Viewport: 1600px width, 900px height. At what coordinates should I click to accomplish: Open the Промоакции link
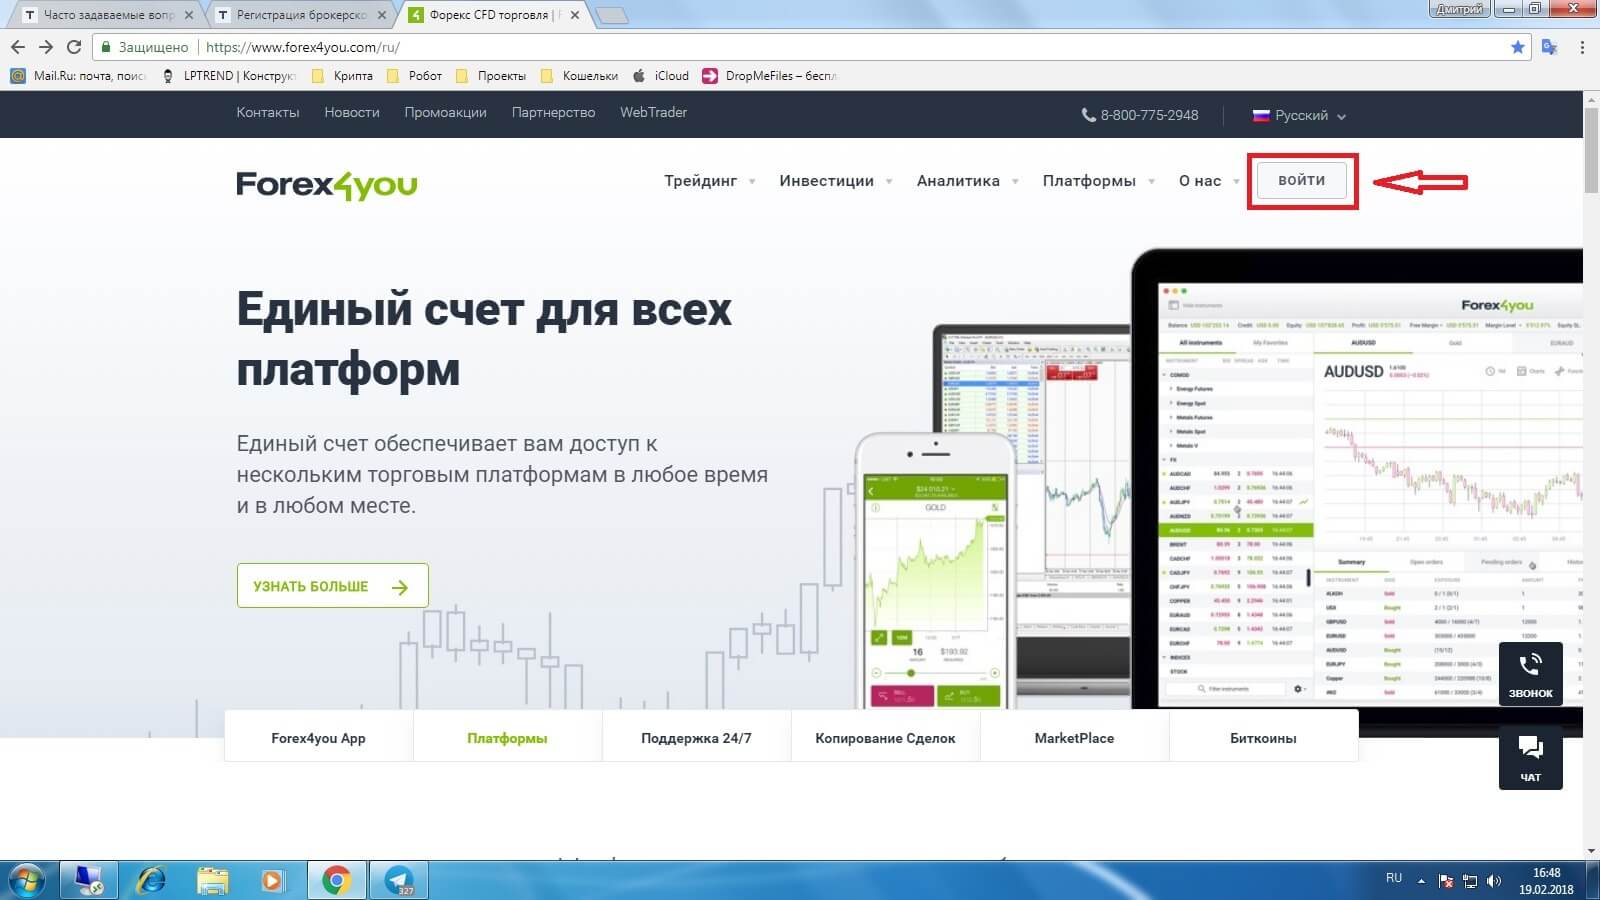(445, 112)
